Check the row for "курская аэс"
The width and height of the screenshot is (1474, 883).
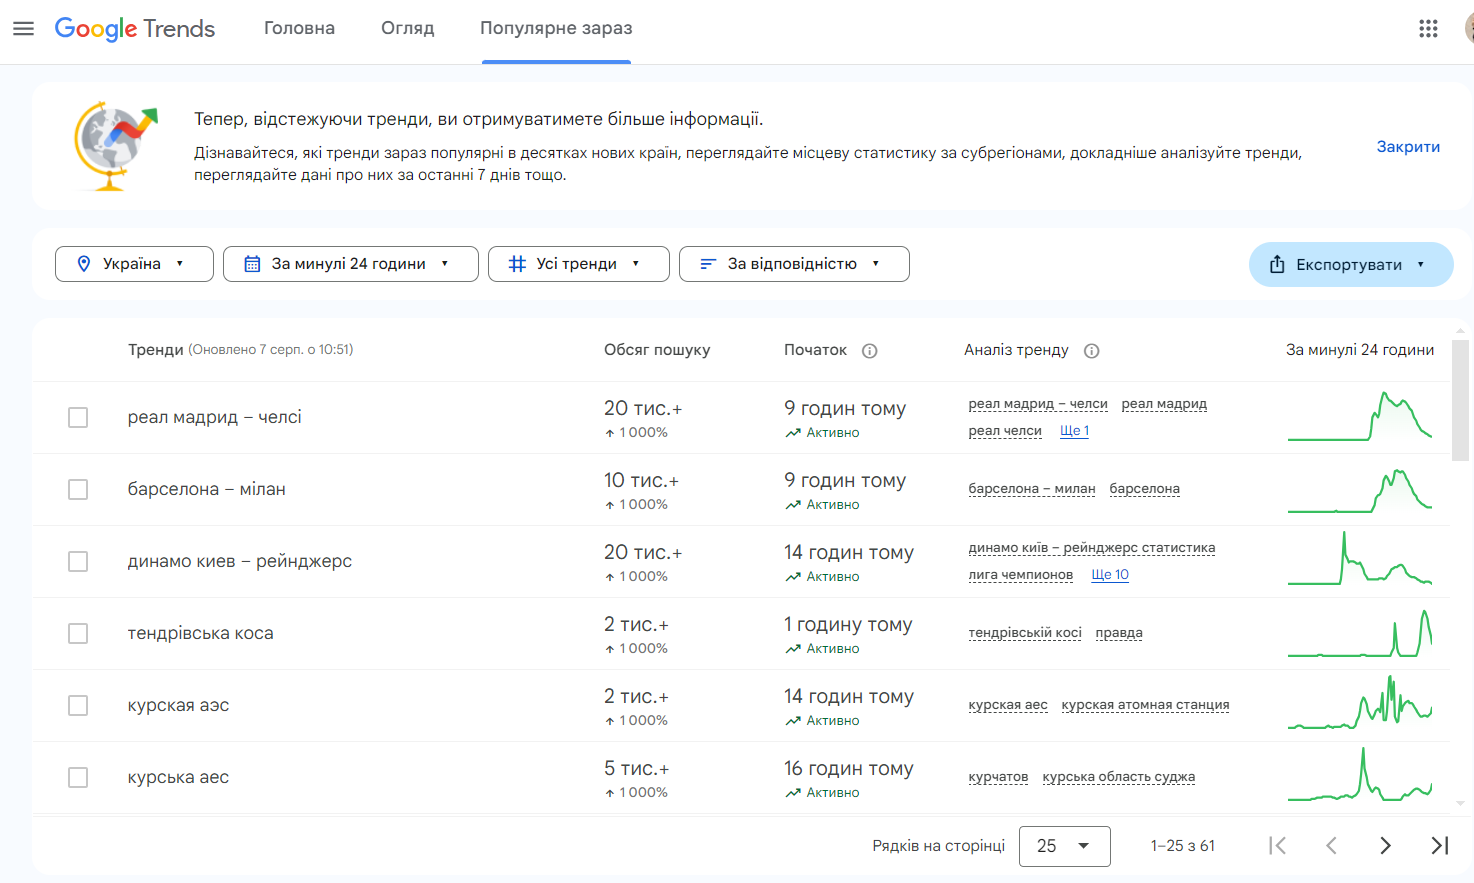[x=78, y=705]
